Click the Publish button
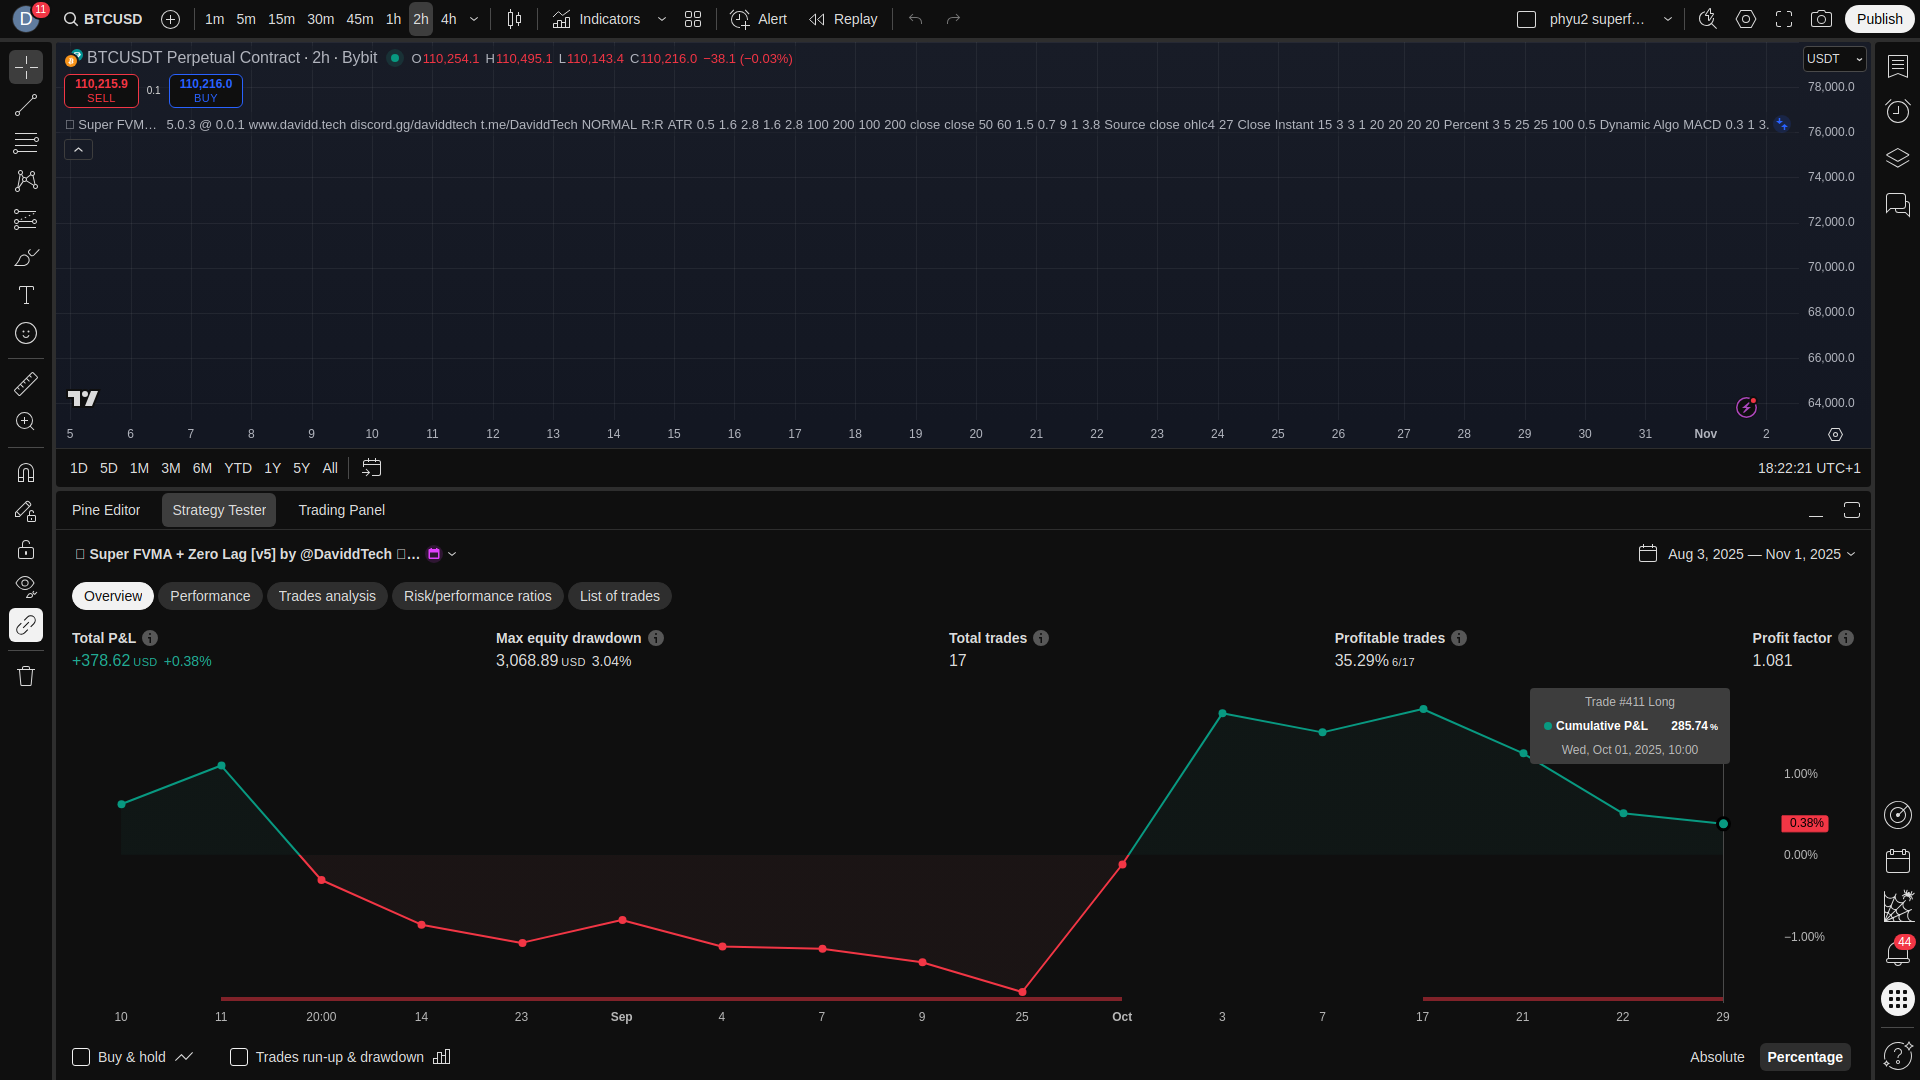The image size is (1920, 1080). [x=1879, y=19]
